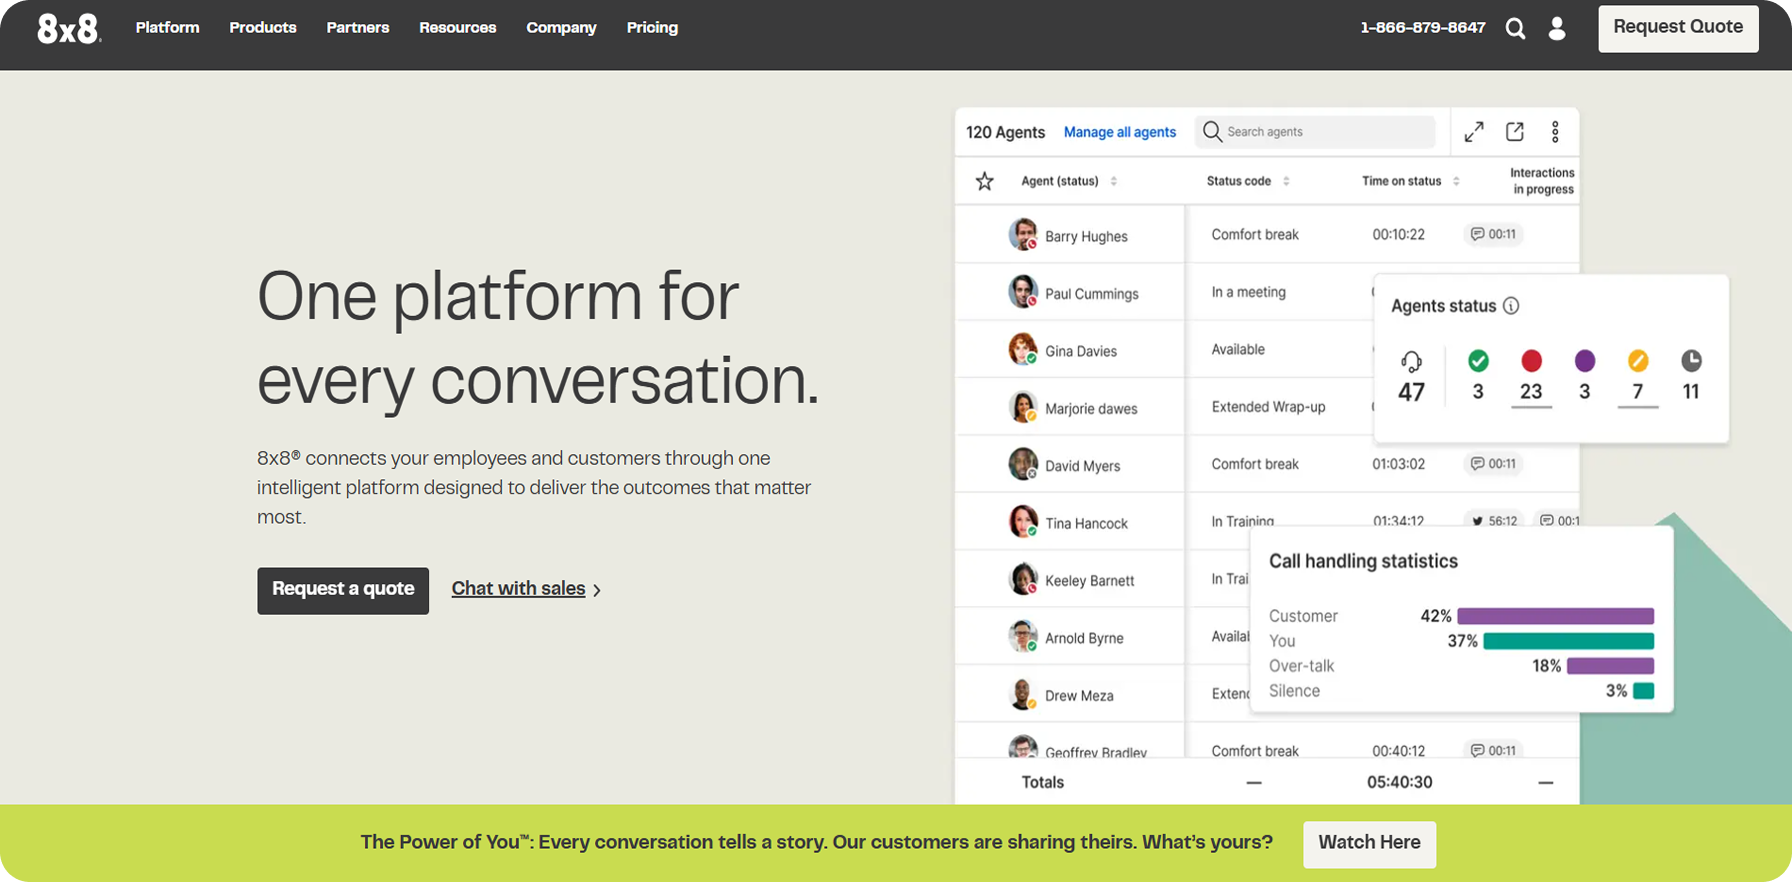Open the site search magnifier icon
1792x882 pixels.
click(1515, 29)
